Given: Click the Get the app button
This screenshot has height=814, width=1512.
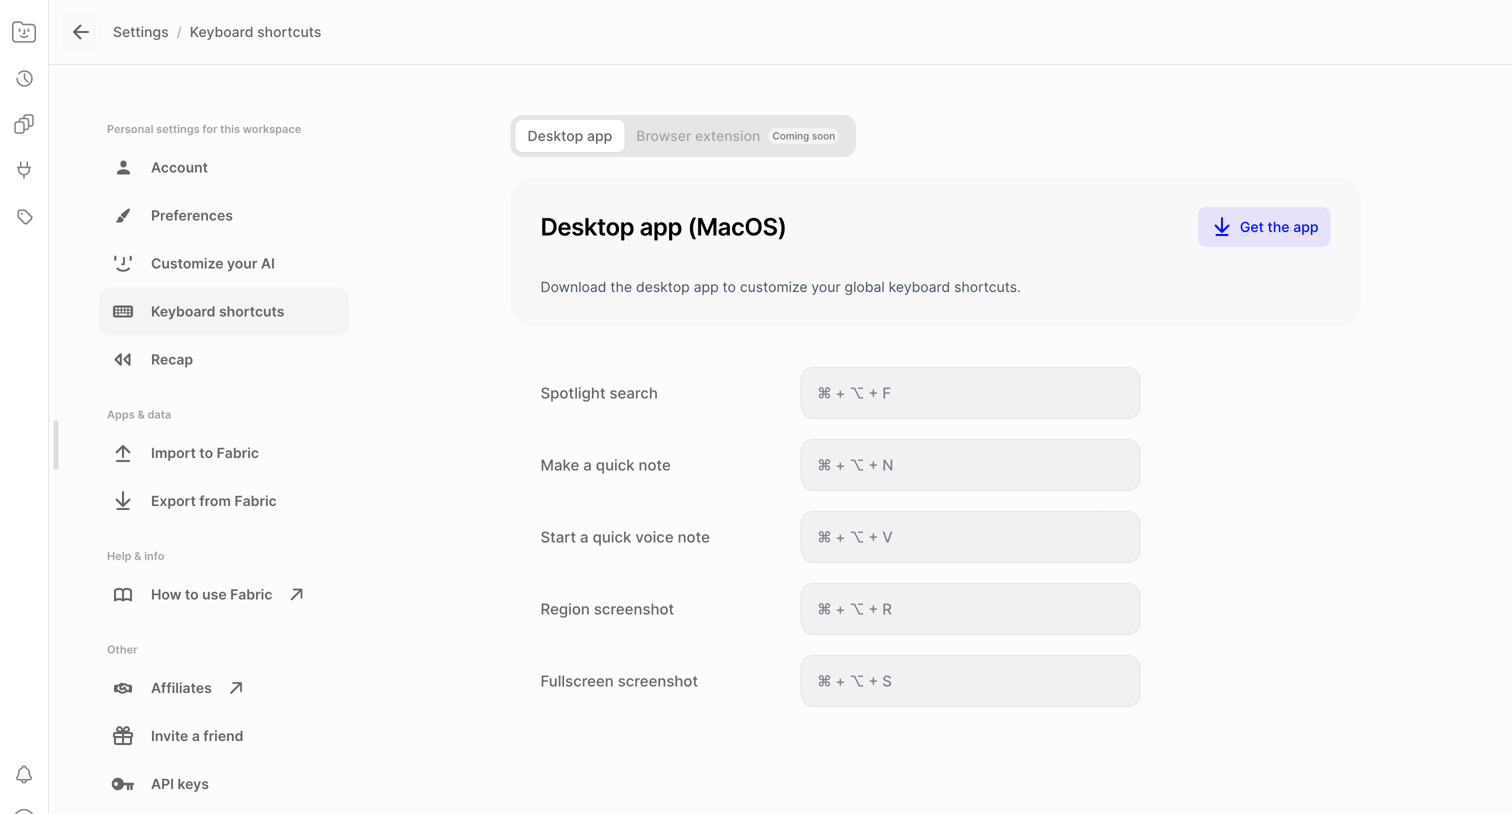Looking at the screenshot, I should click(x=1264, y=227).
